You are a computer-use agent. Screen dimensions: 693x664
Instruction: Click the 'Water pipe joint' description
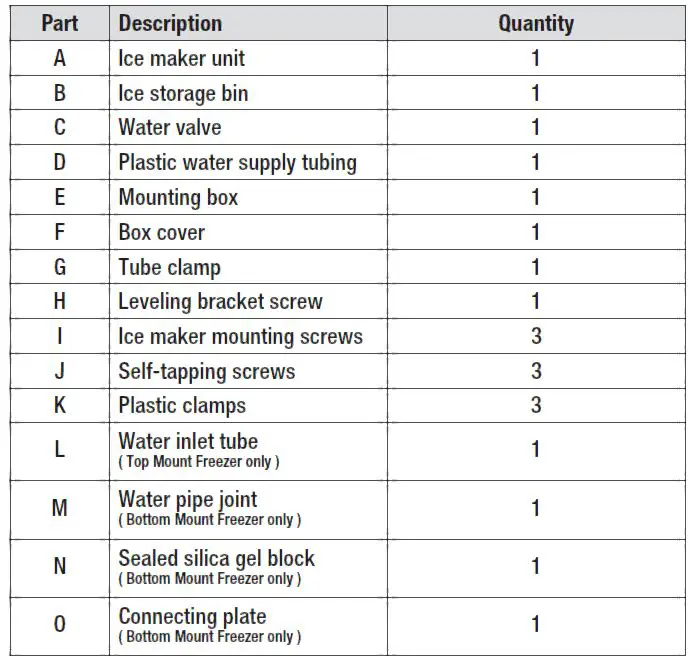click(188, 499)
